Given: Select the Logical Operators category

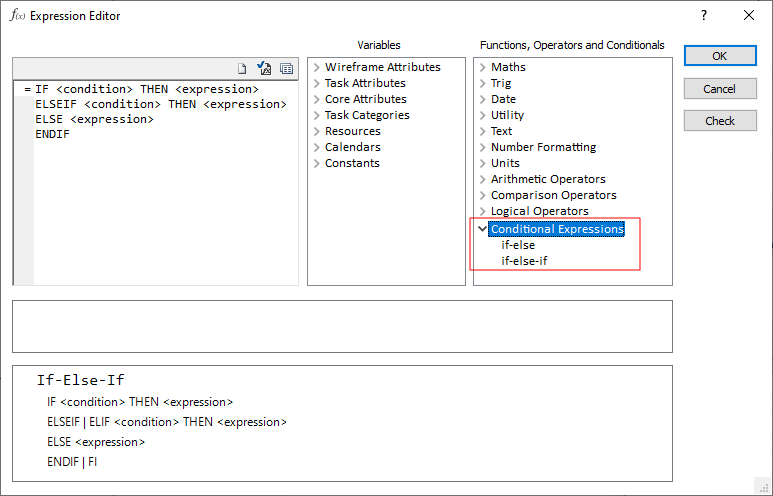Looking at the screenshot, I should pyautogui.click(x=539, y=211).
